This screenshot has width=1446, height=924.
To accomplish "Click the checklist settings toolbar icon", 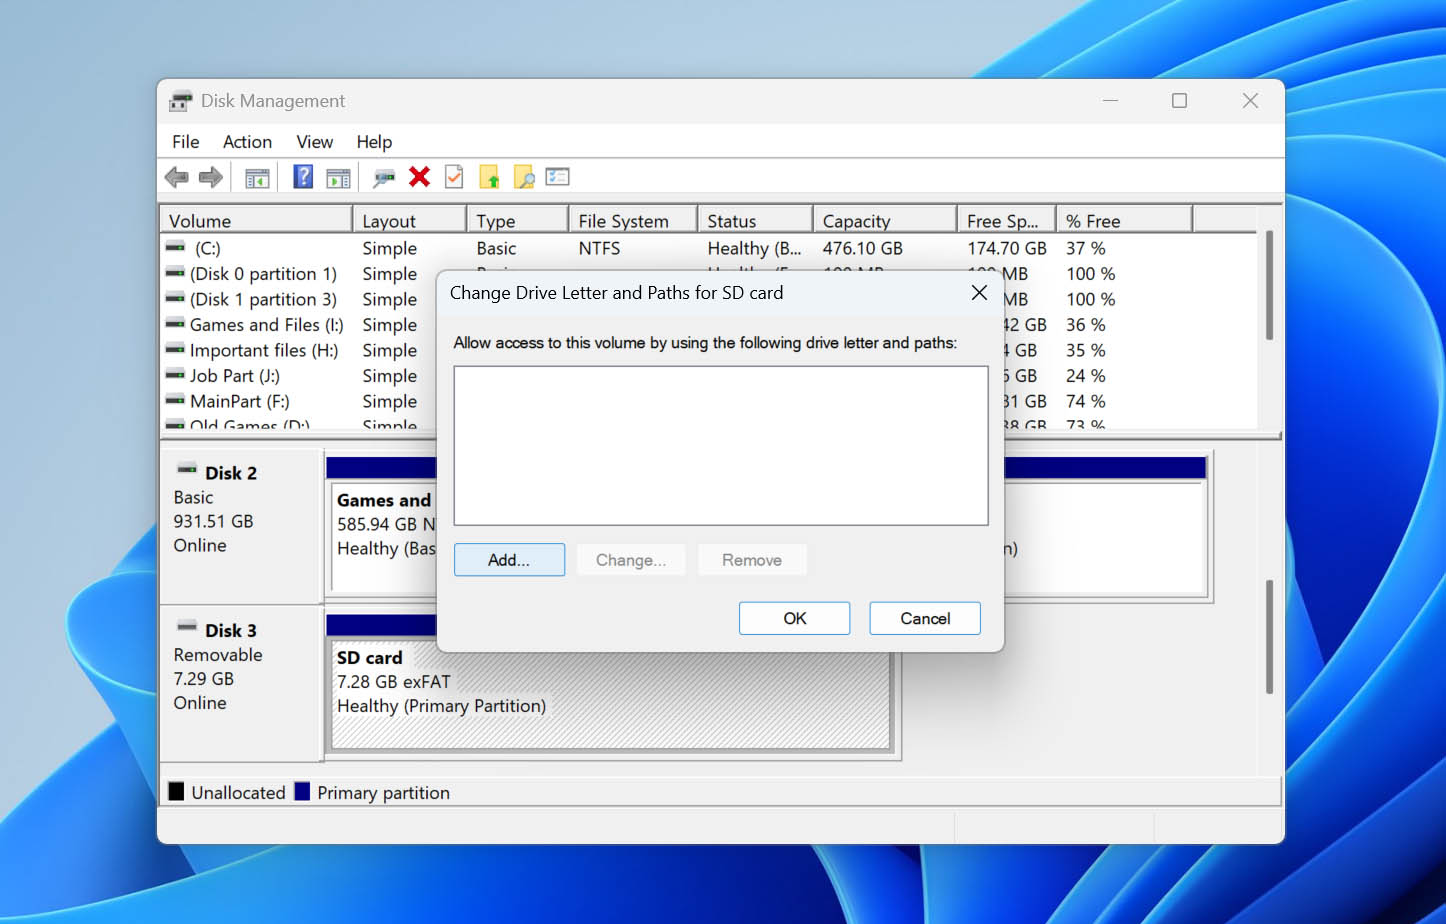I will point(557,177).
